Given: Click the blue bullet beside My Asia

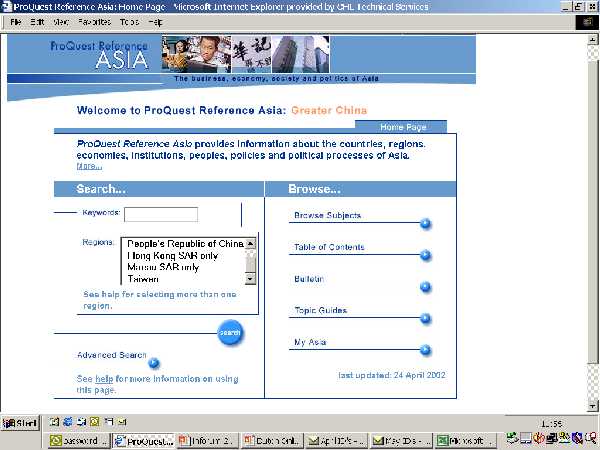Looking at the screenshot, I should (425, 350).
